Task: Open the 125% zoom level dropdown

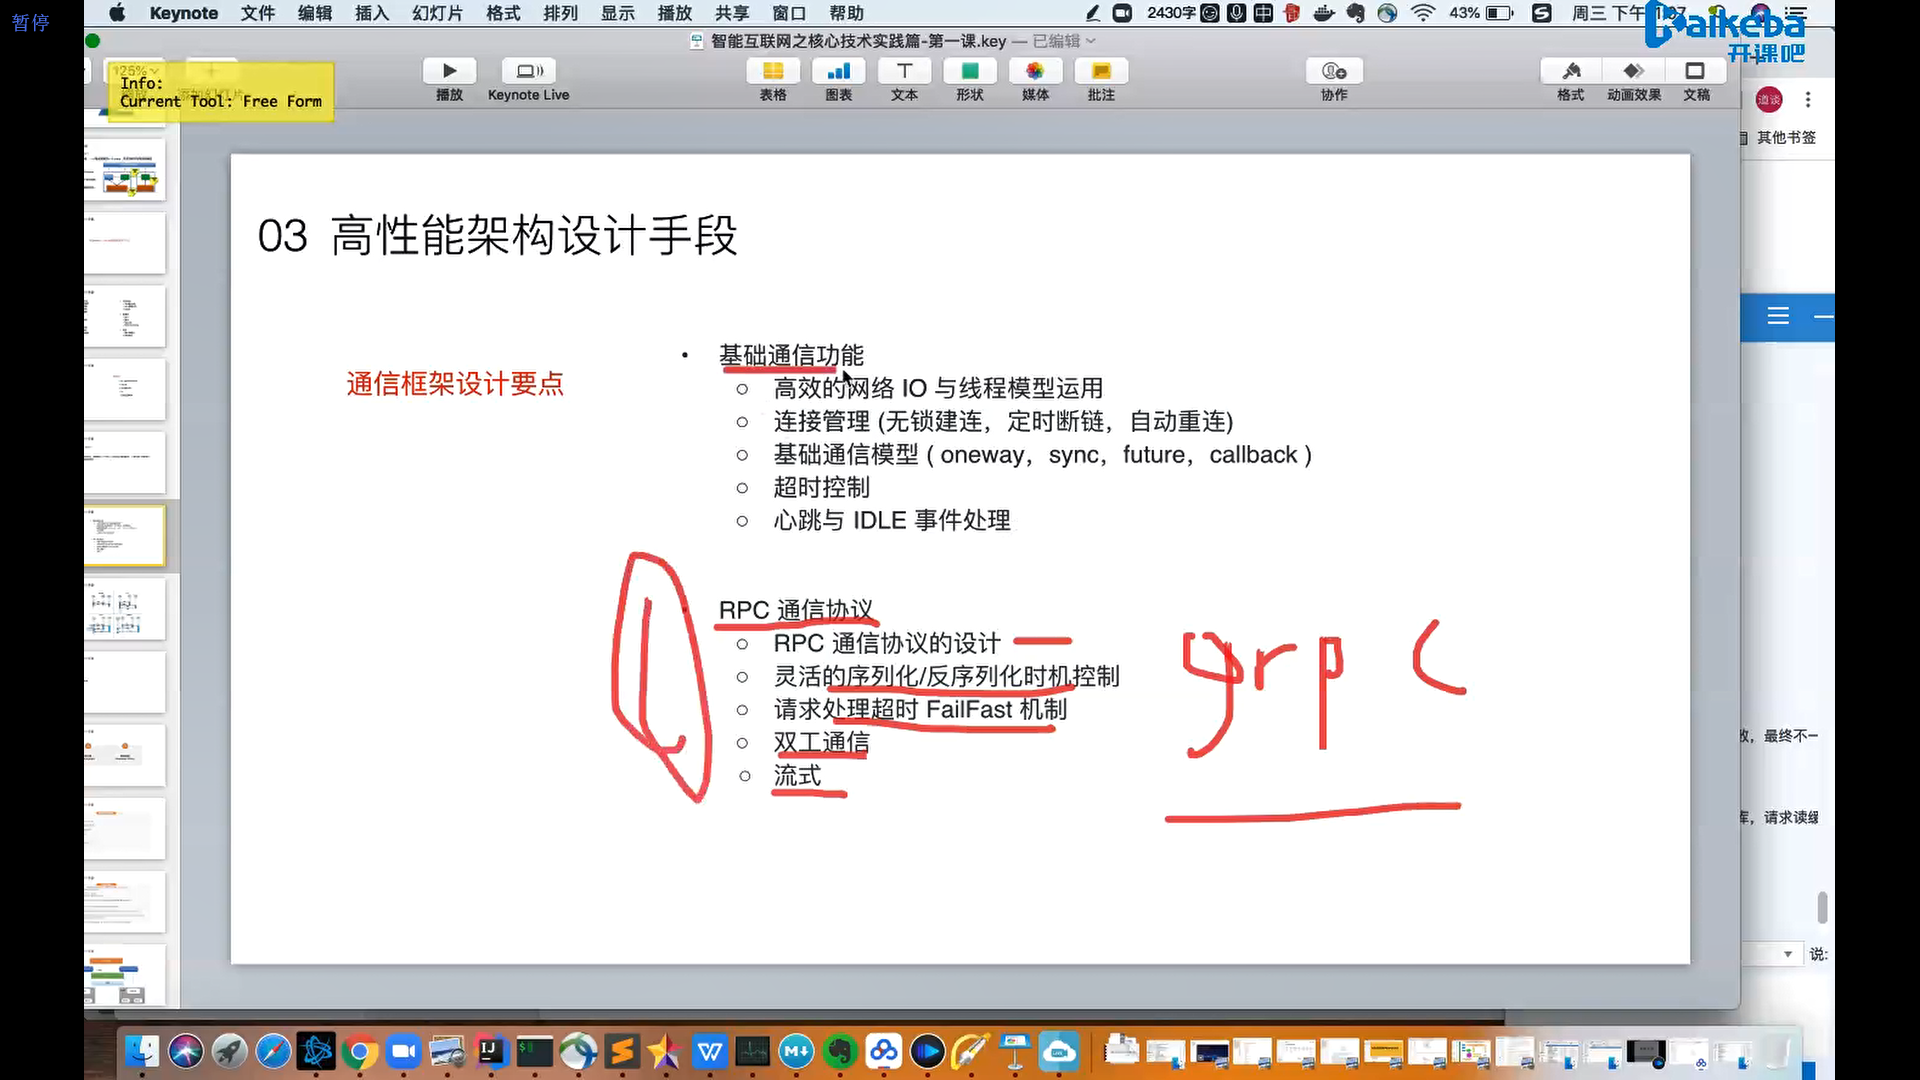Action: click(135, 70)
